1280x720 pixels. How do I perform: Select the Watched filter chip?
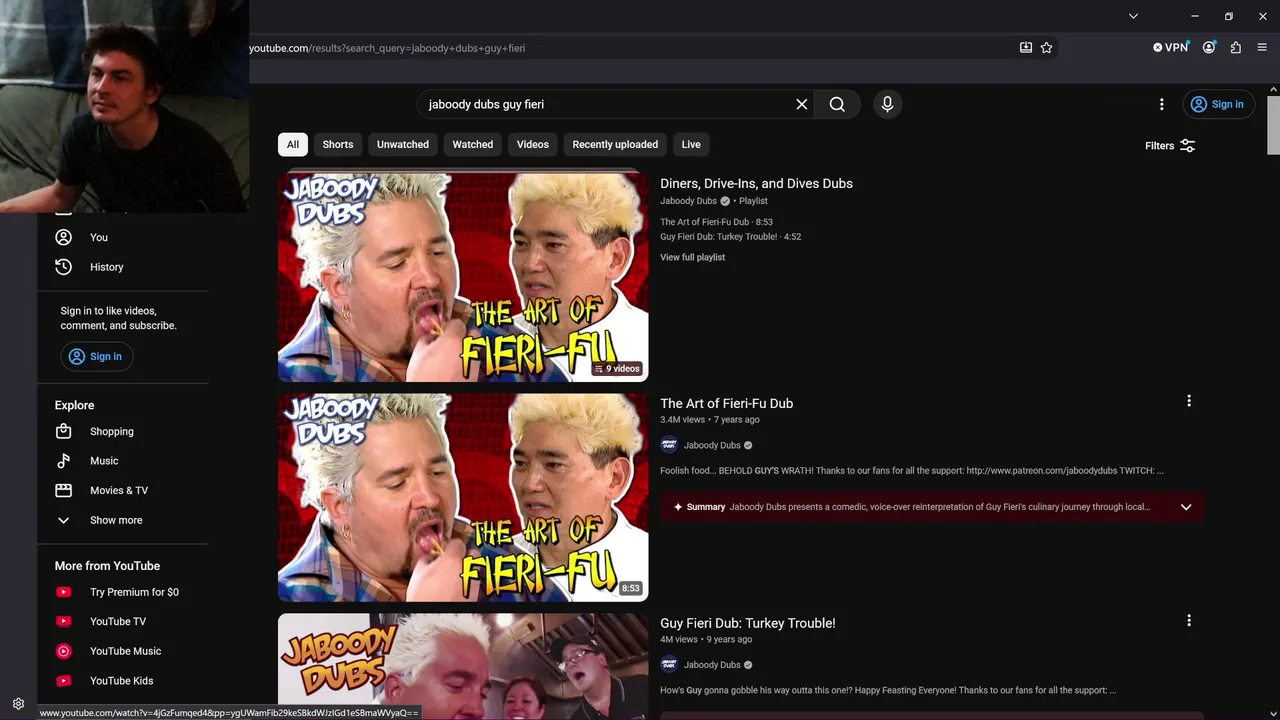[x=473, y=144]
